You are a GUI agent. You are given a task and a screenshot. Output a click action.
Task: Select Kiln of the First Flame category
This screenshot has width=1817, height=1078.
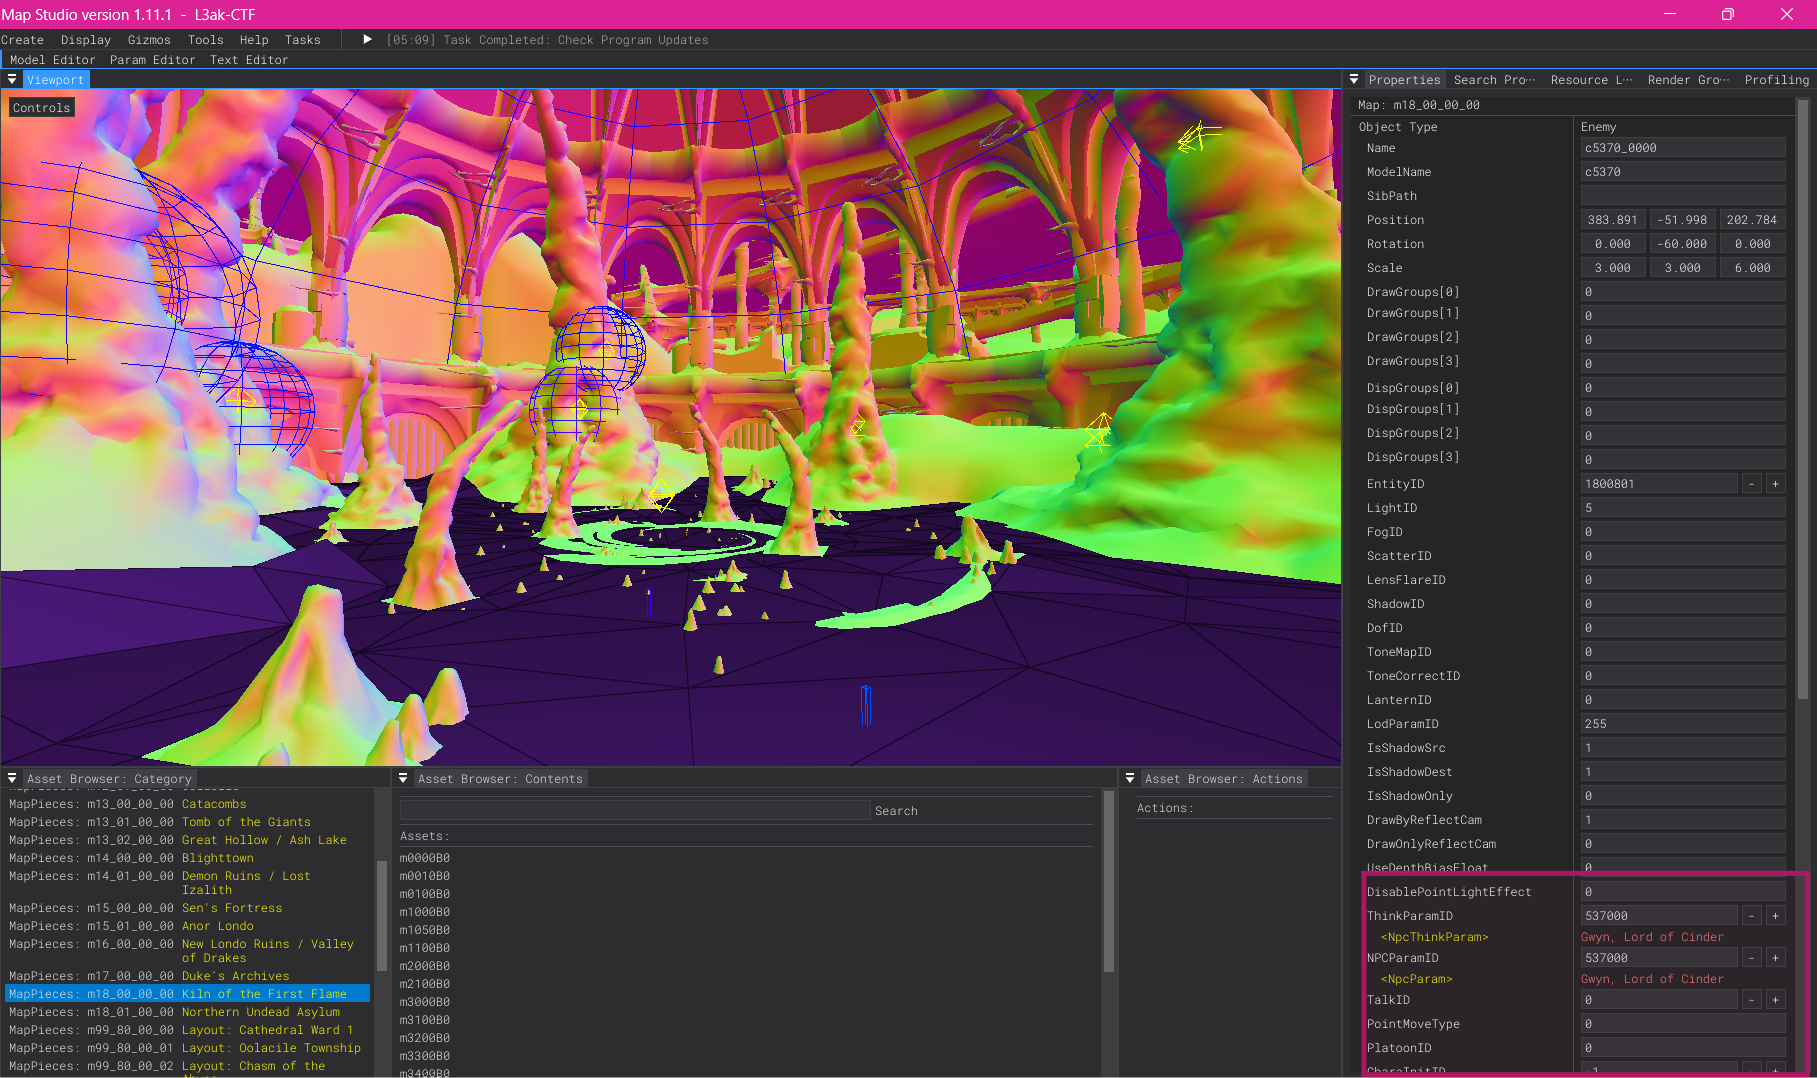[x=188, y=994]
